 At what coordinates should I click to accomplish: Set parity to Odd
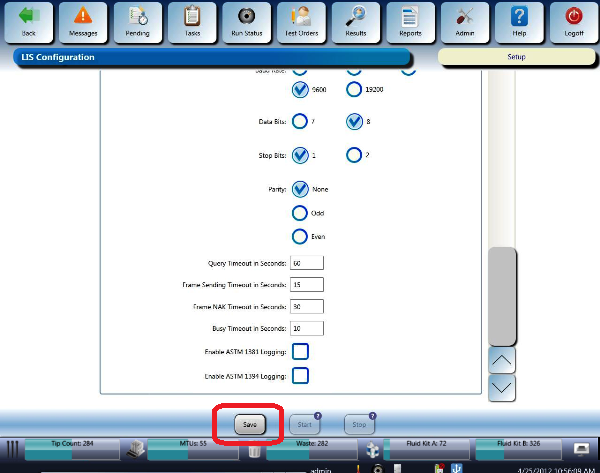point(300,212)
